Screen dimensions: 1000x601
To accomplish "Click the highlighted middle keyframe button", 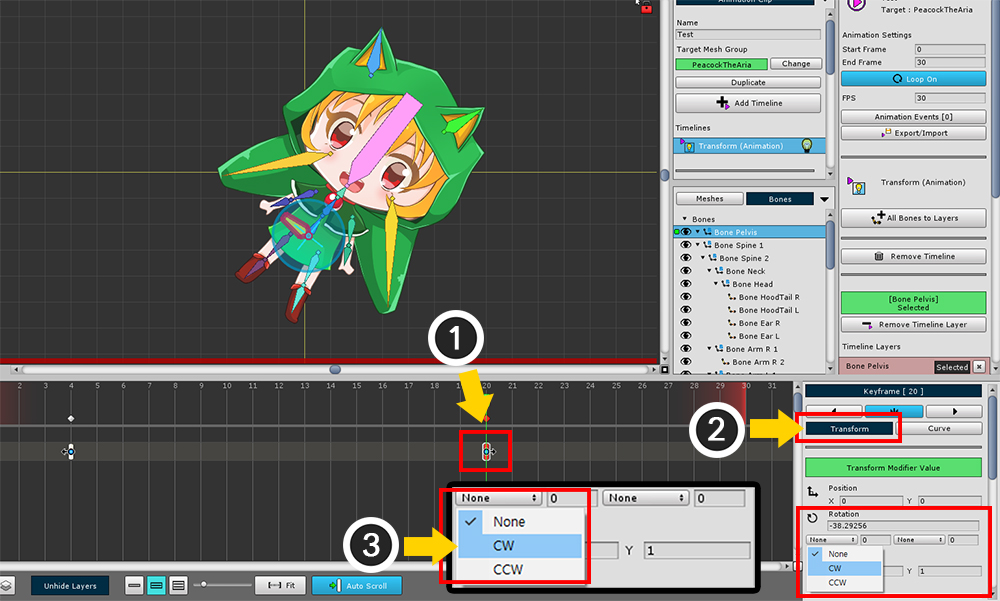I will click(x=894, y=412).
